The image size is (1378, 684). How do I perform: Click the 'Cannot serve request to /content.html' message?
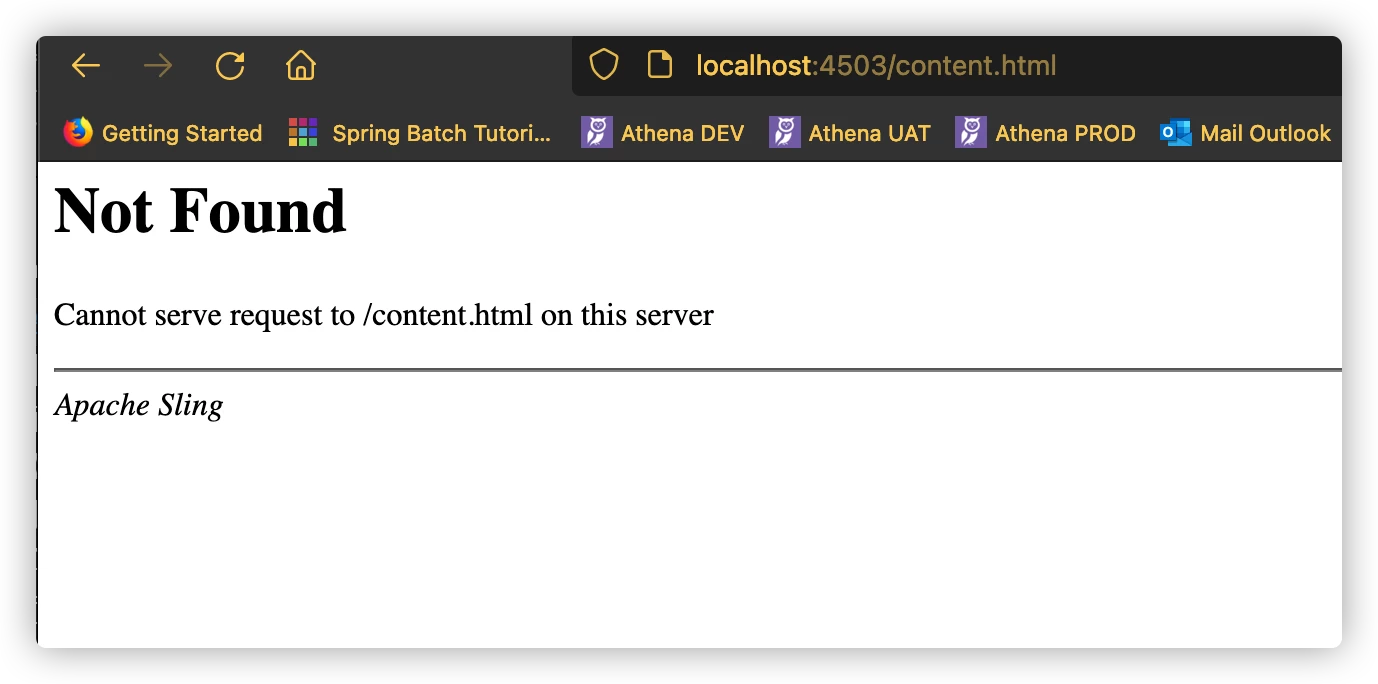point(384,315)
